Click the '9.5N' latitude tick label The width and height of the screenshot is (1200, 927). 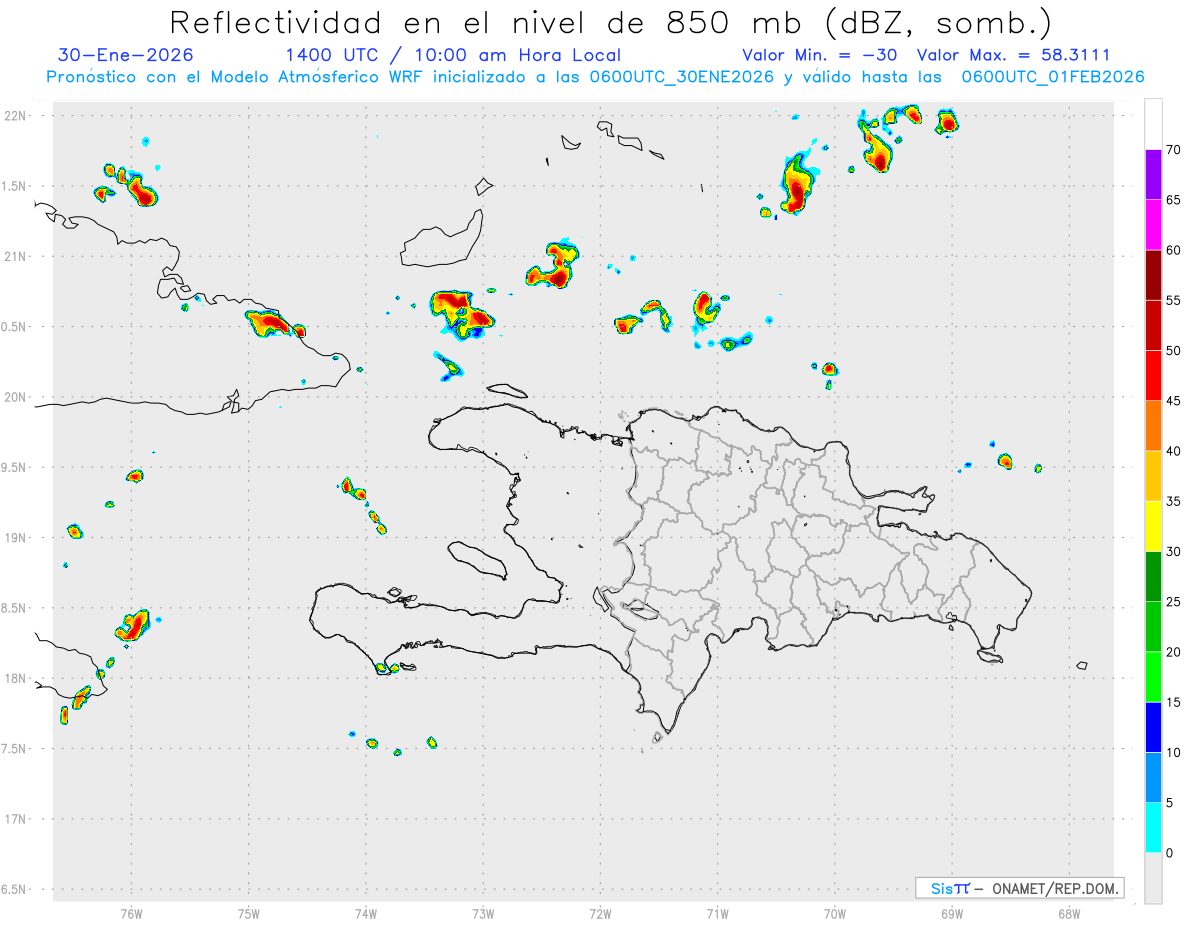tap(14, 468)
